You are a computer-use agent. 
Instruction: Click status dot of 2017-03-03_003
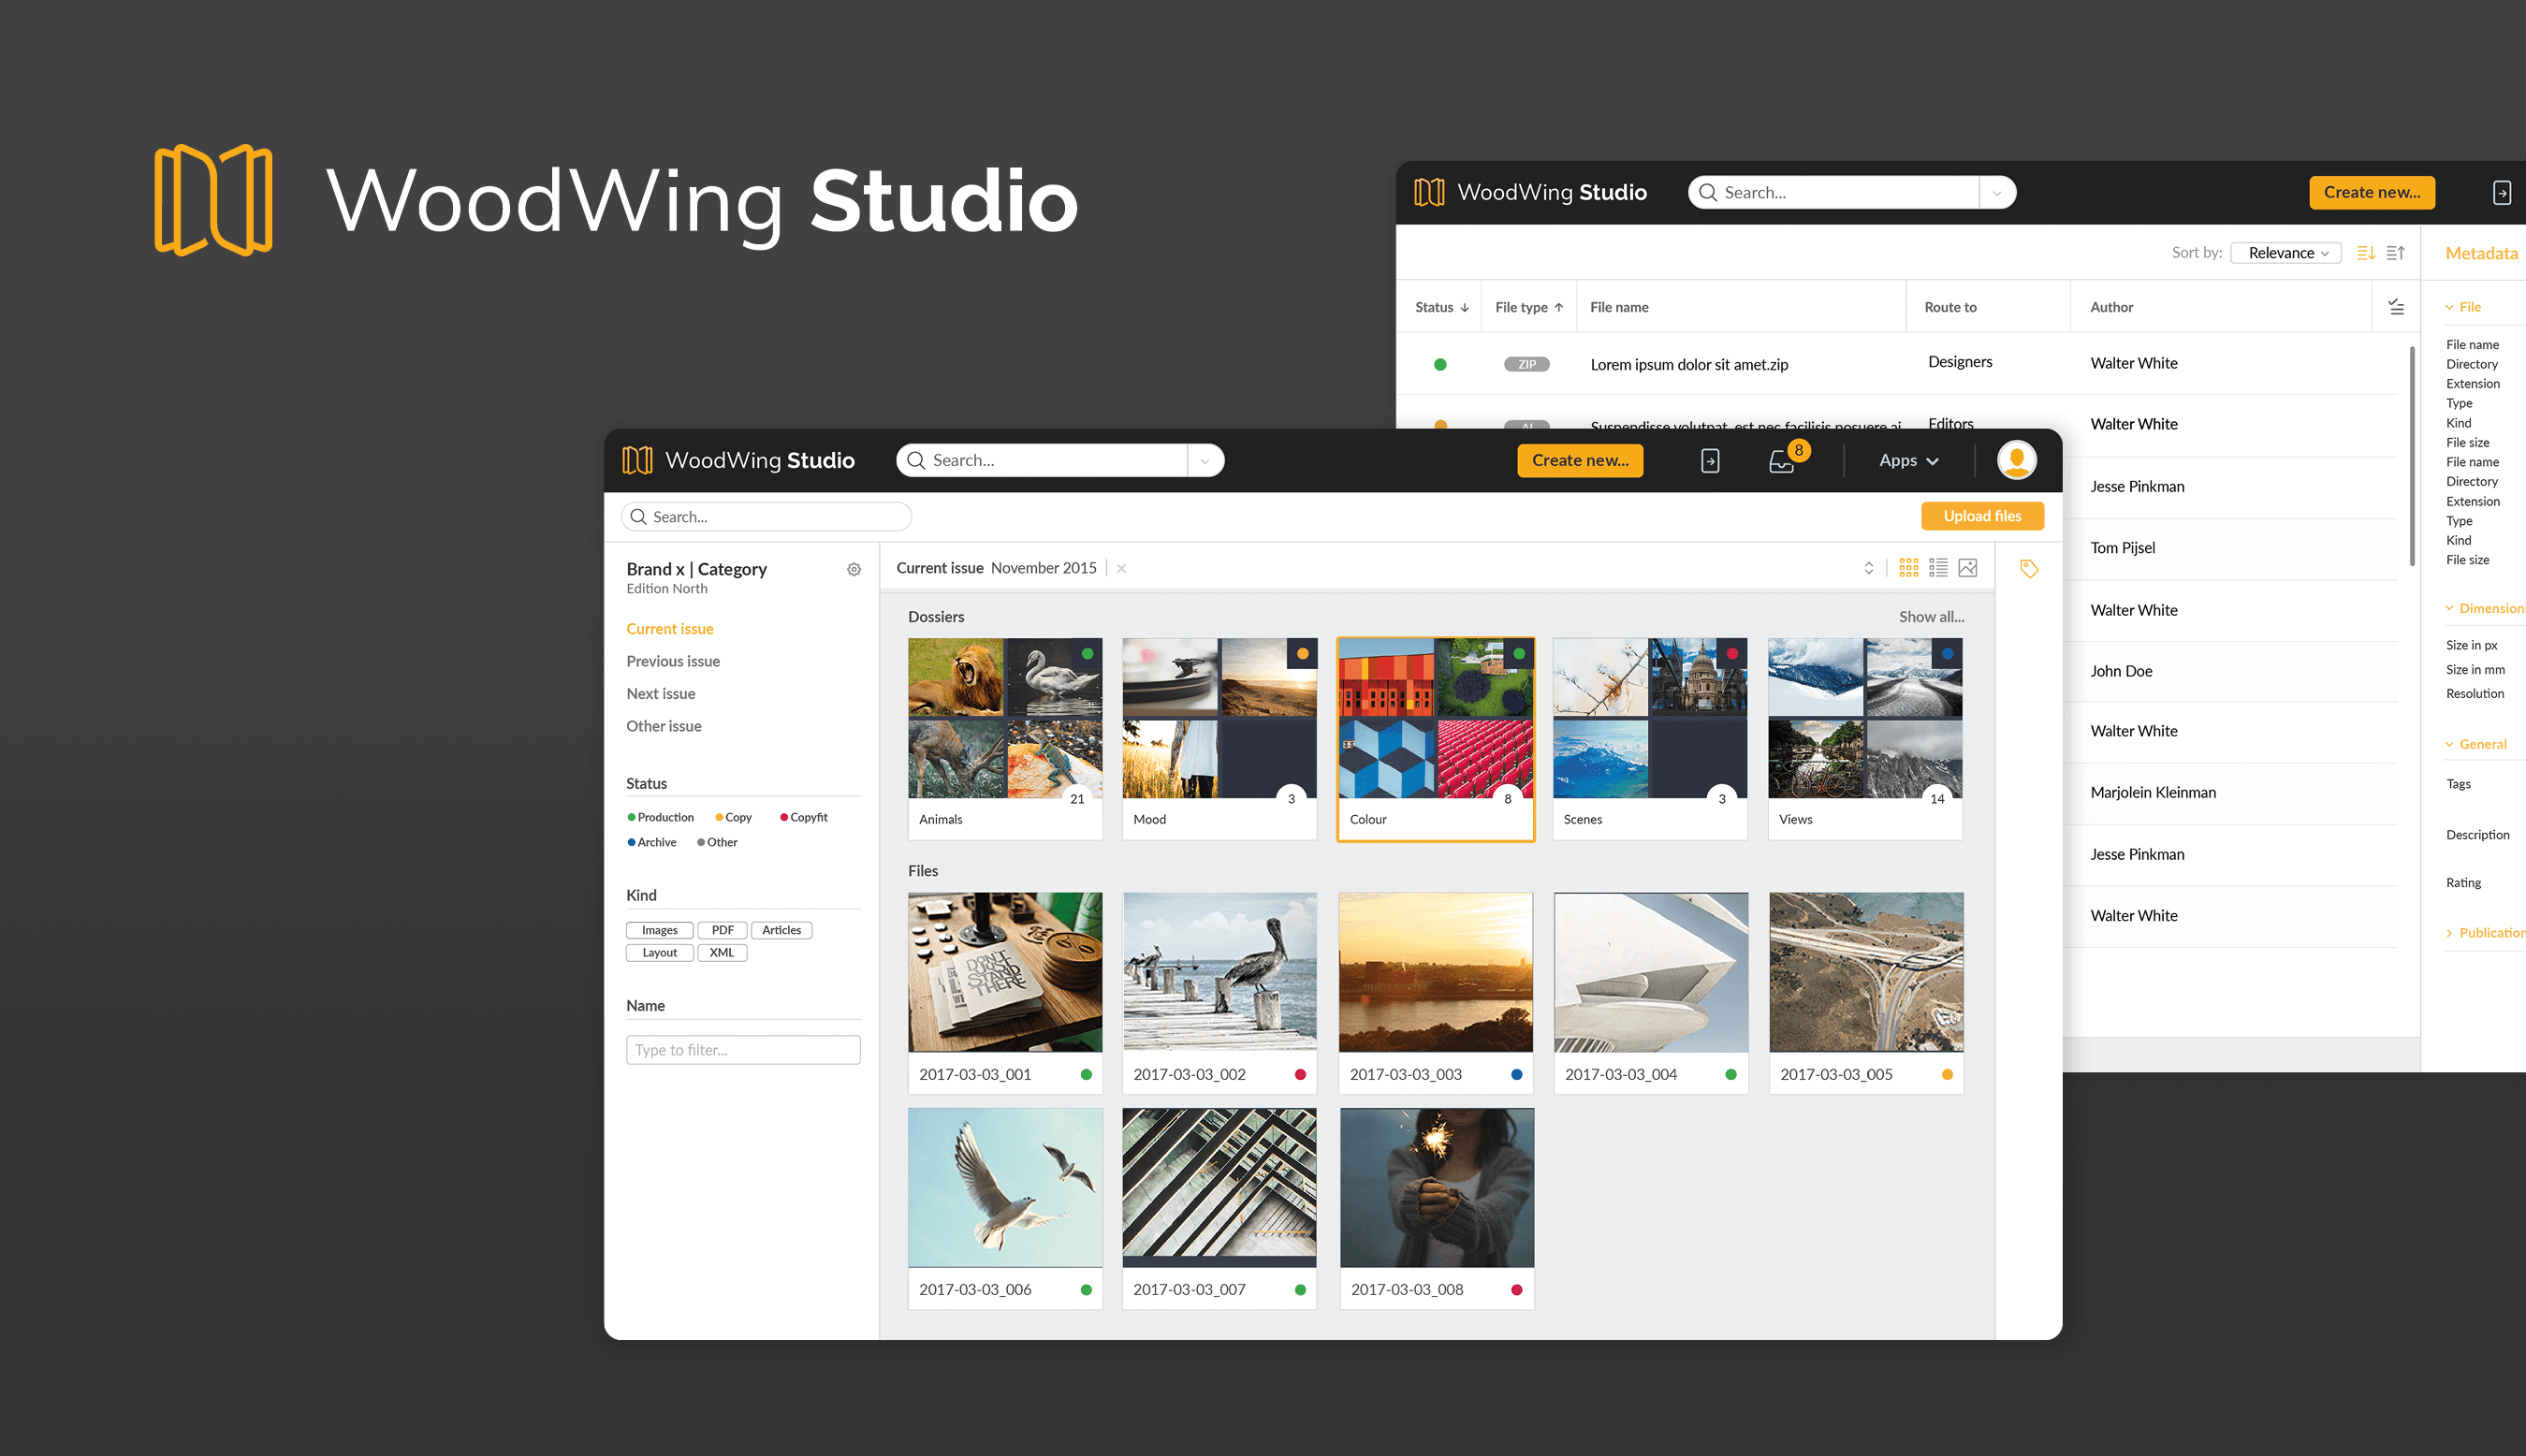pos(1516,1075)
